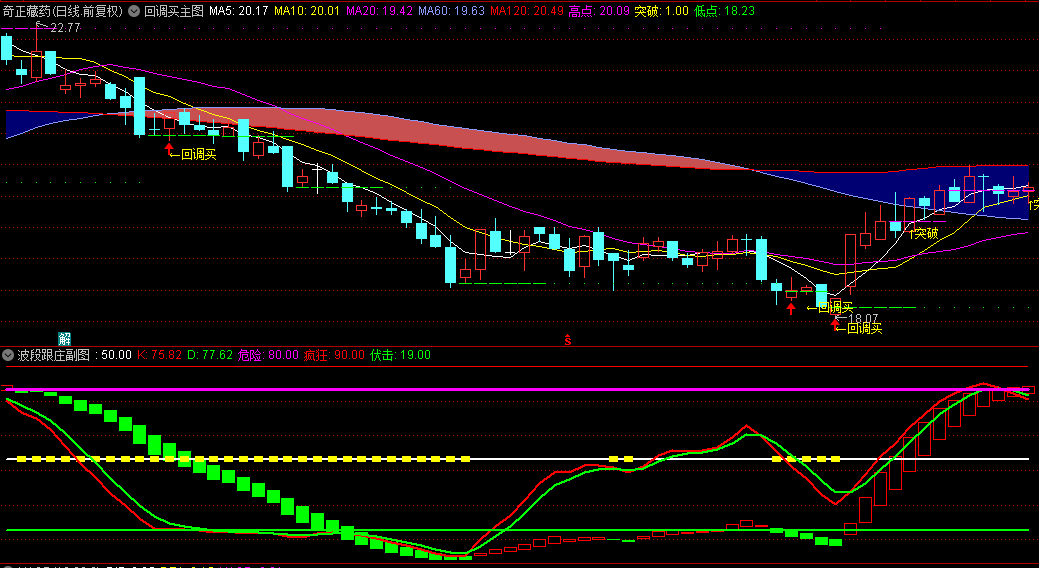Click the 22.77 high price label
Image resolution: width=1039 pixels, height=568 pixels.
point(65,28)
